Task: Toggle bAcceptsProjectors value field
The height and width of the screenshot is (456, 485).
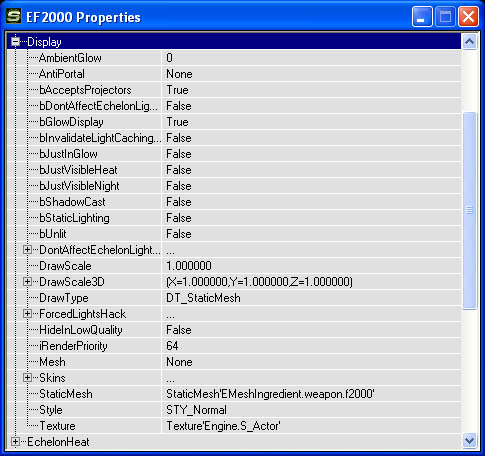Action: pyautogui.click(x=311, y=90)
